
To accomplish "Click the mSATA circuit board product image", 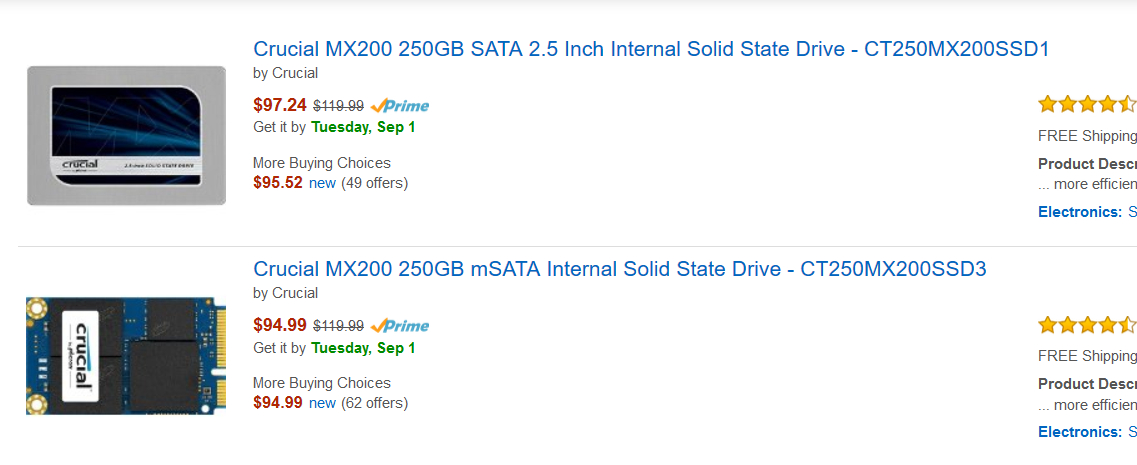I will [x=126, y=355].
